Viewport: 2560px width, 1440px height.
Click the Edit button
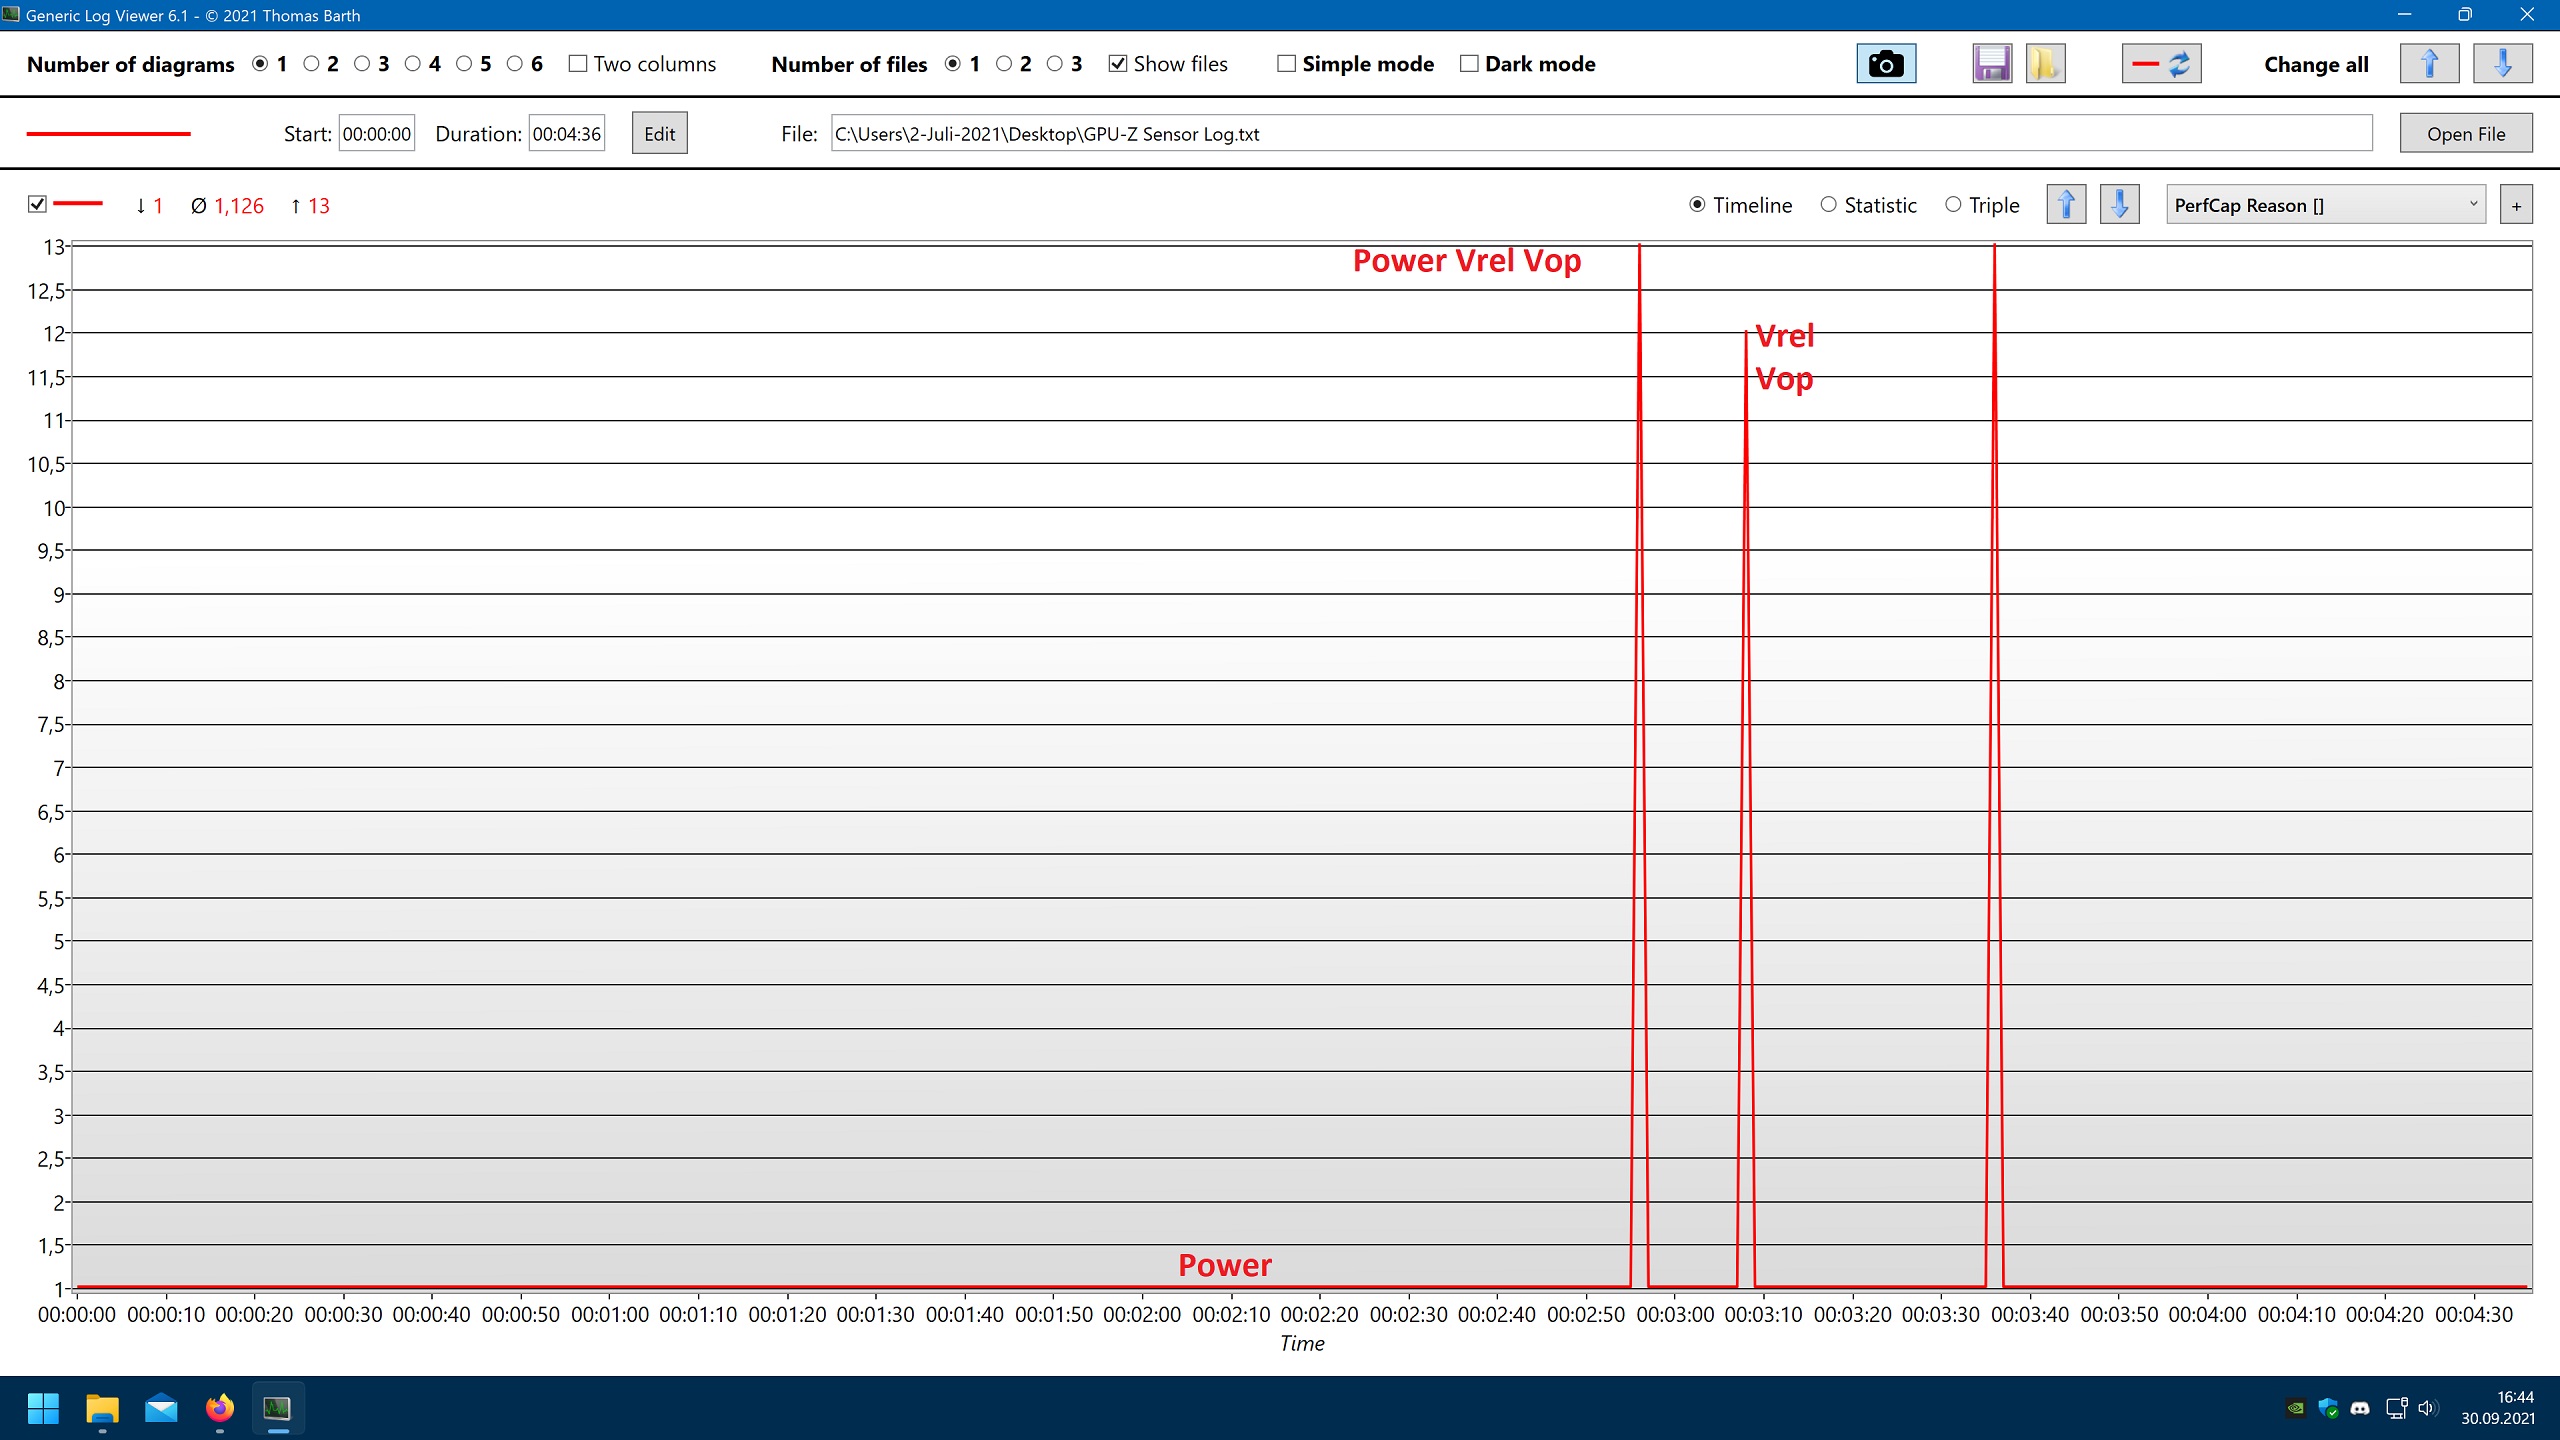(659, 134)
